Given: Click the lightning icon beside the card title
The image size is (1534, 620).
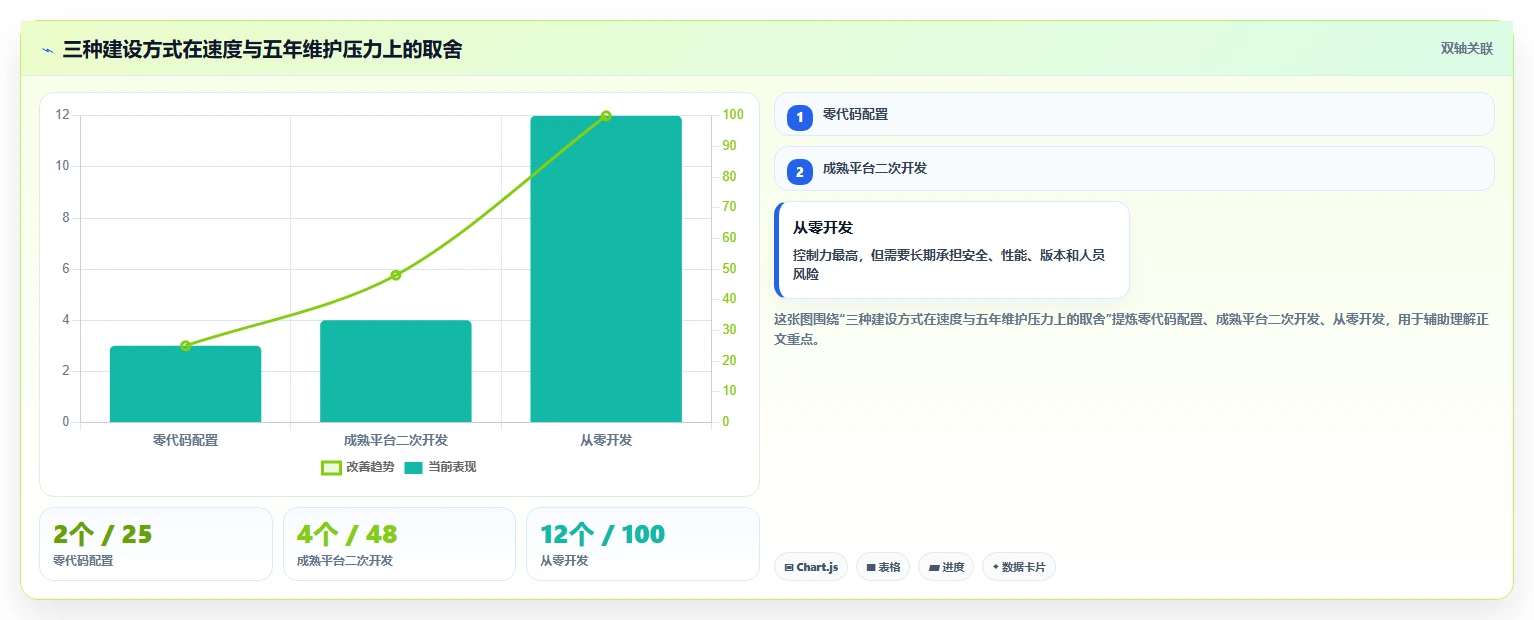Looking at the screenshot, I should pos(47,50).
